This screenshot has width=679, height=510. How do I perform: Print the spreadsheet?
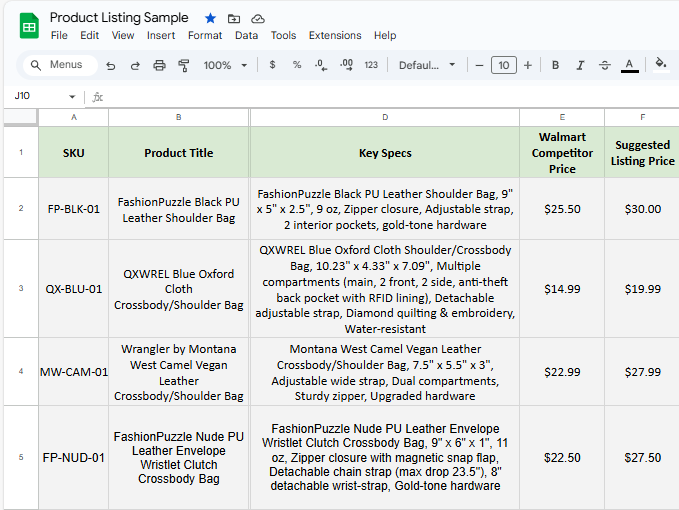[159, 65]
